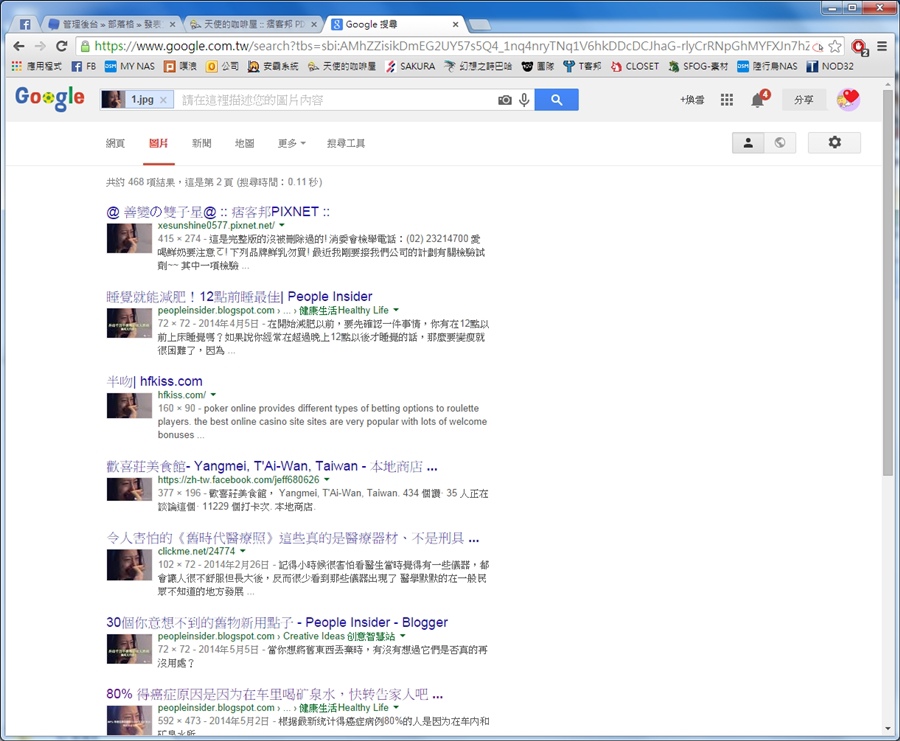Switch to personal results (person icon)

pos(748,143)
